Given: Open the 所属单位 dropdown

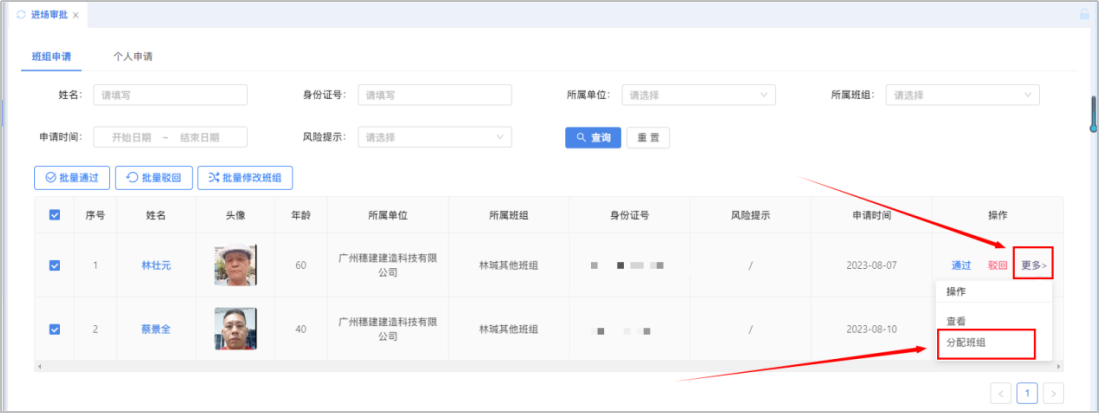Looking at the screenshot, I should coord(698,95).
